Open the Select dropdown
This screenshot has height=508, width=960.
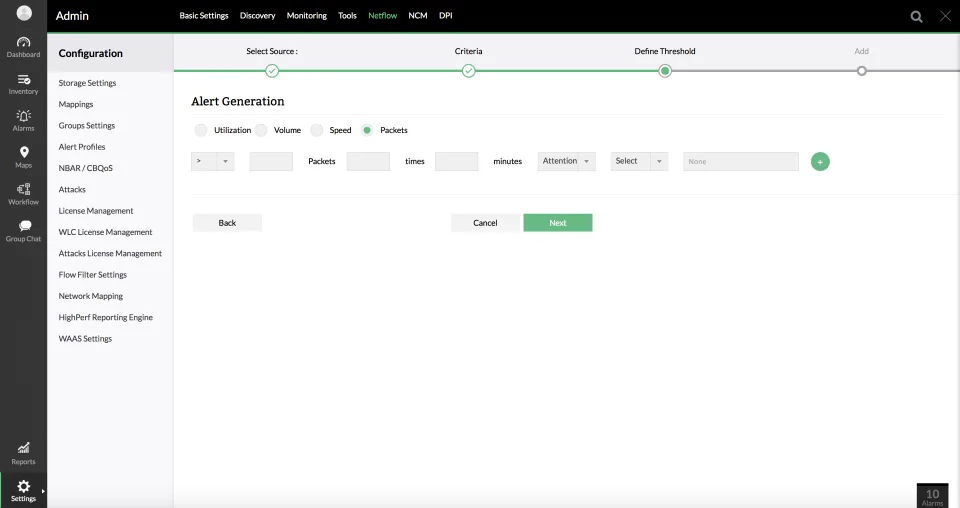point(639,161)
